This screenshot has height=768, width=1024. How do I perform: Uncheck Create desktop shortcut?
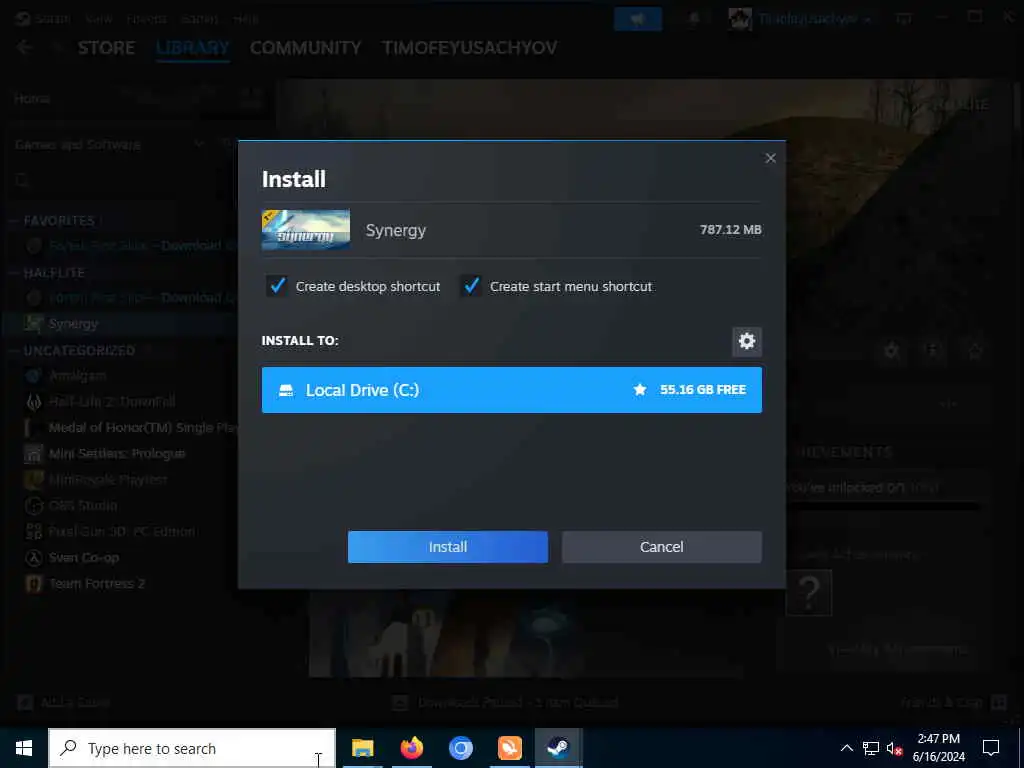[277, 286]
